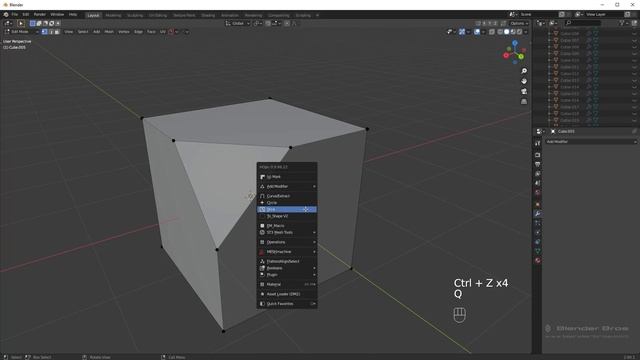Screen dimensions: 640x360
Task: Open the pivot point dropdown
Action: click(258, 24)
